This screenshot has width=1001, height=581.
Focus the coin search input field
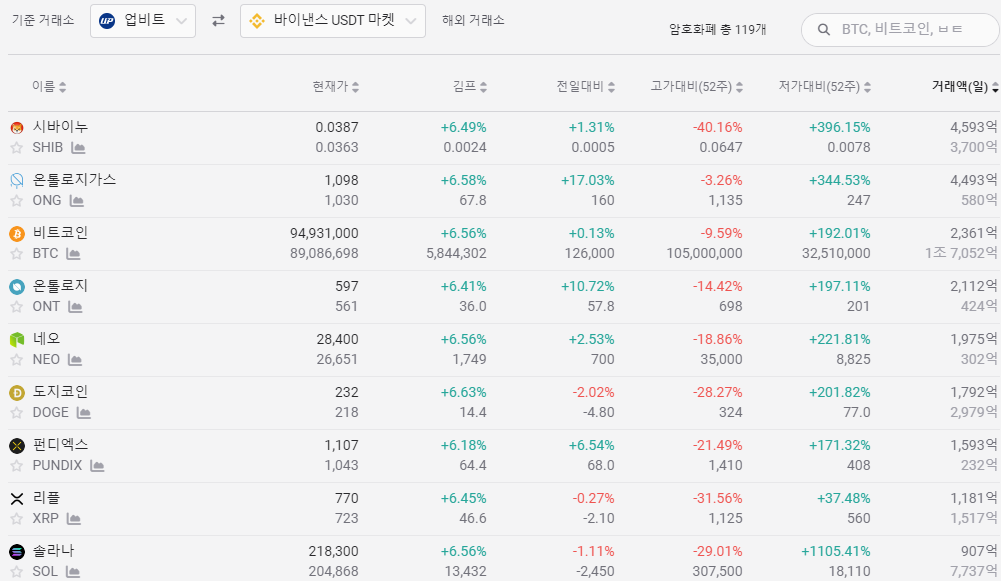tap(910, 30)
